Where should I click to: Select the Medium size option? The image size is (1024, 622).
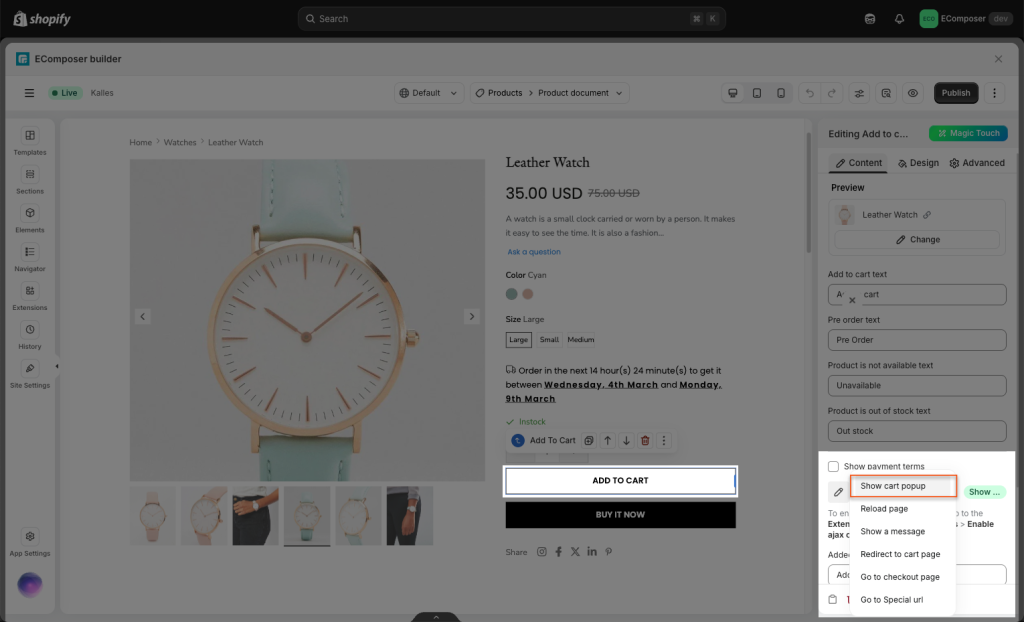(581, 340)
